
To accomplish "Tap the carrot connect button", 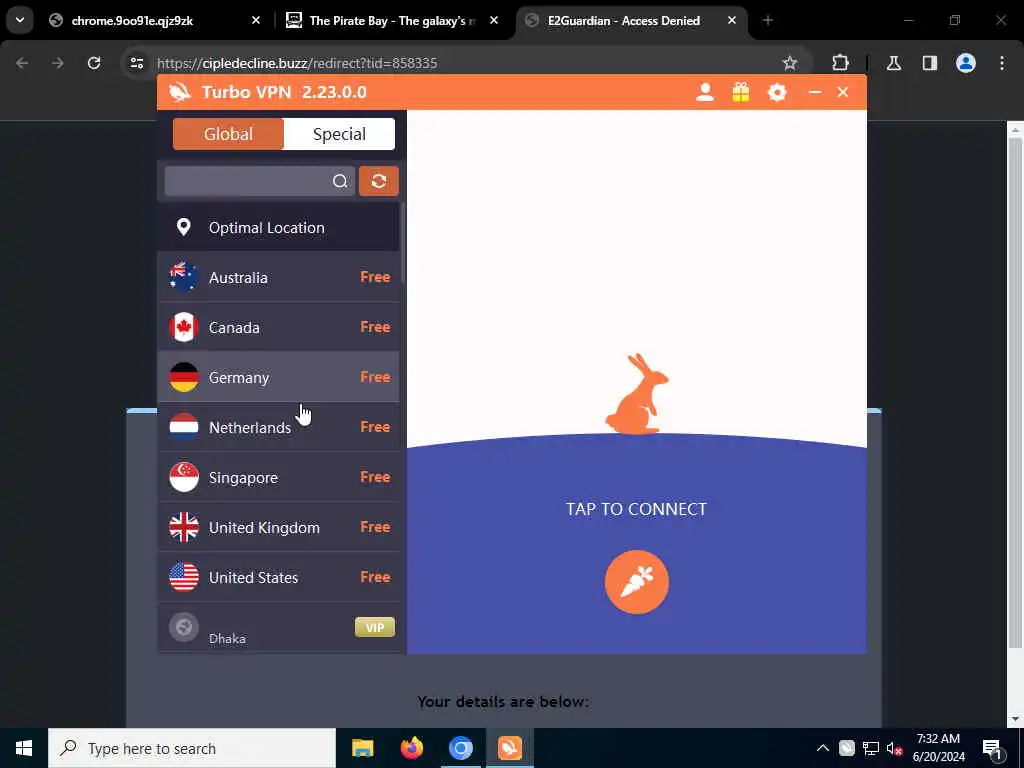I will [x=636, y=581].
